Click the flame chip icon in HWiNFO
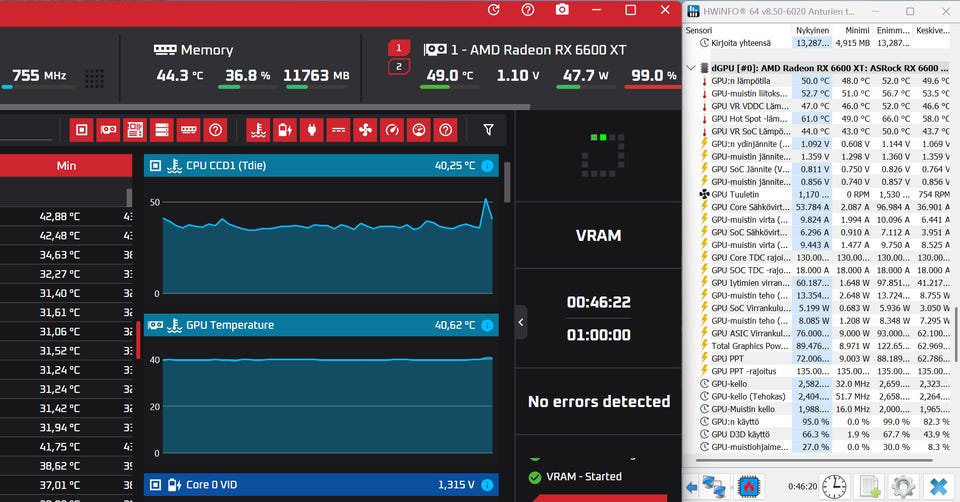This screenshot has width=960, height=502. [x=749, y=487]
